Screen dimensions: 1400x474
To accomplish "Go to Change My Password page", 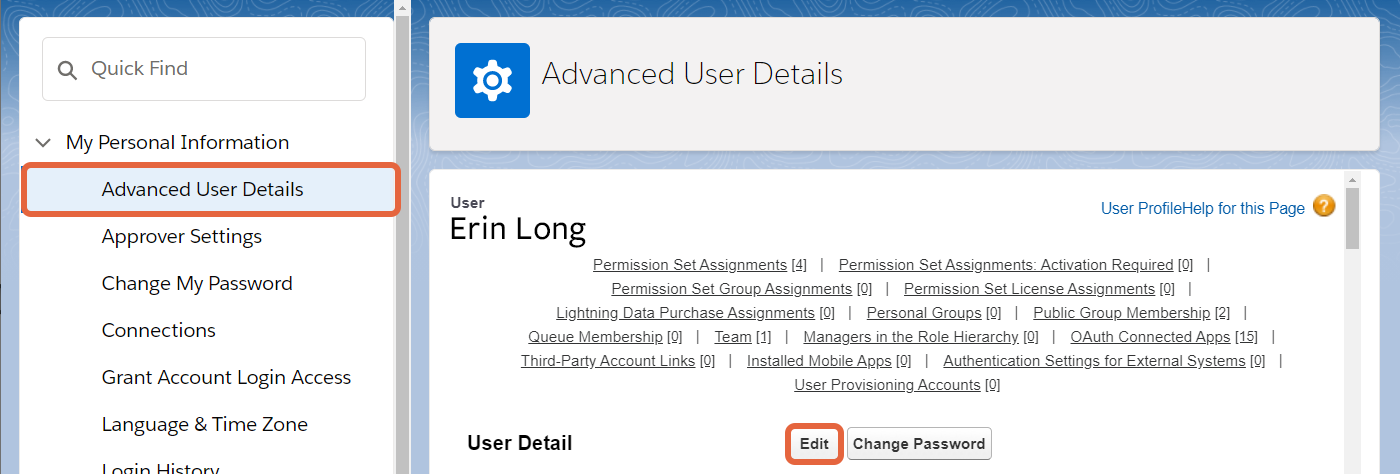I will [x=197, y=283].
